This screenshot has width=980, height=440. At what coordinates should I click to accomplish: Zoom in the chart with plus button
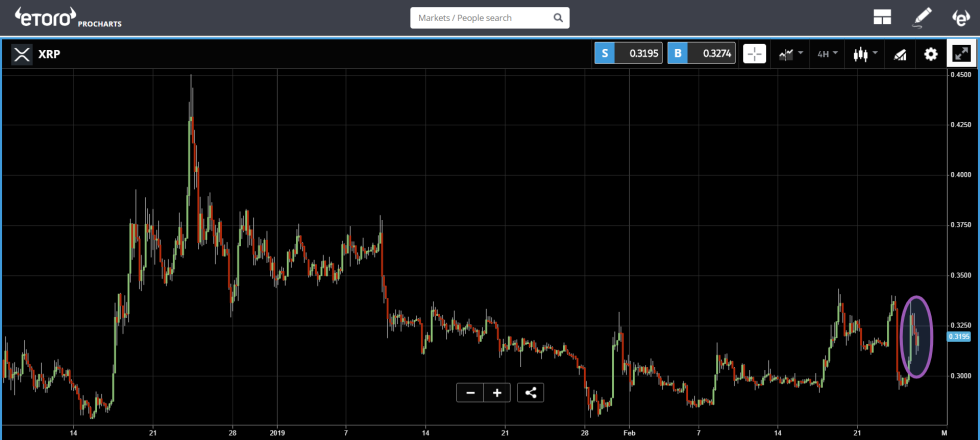click(x=497, y=392)
